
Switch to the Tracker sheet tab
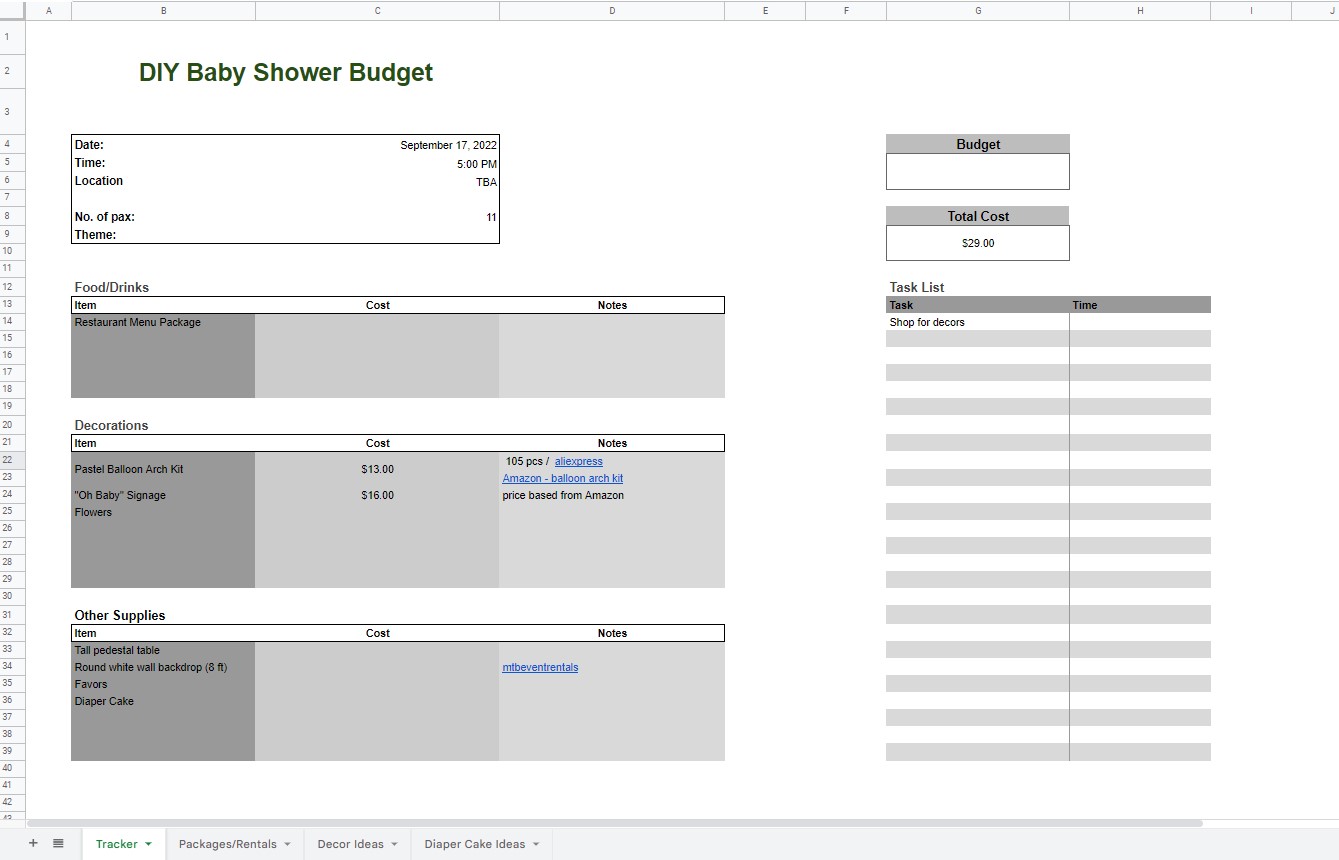pyautogui.click(x=117, y=844)
